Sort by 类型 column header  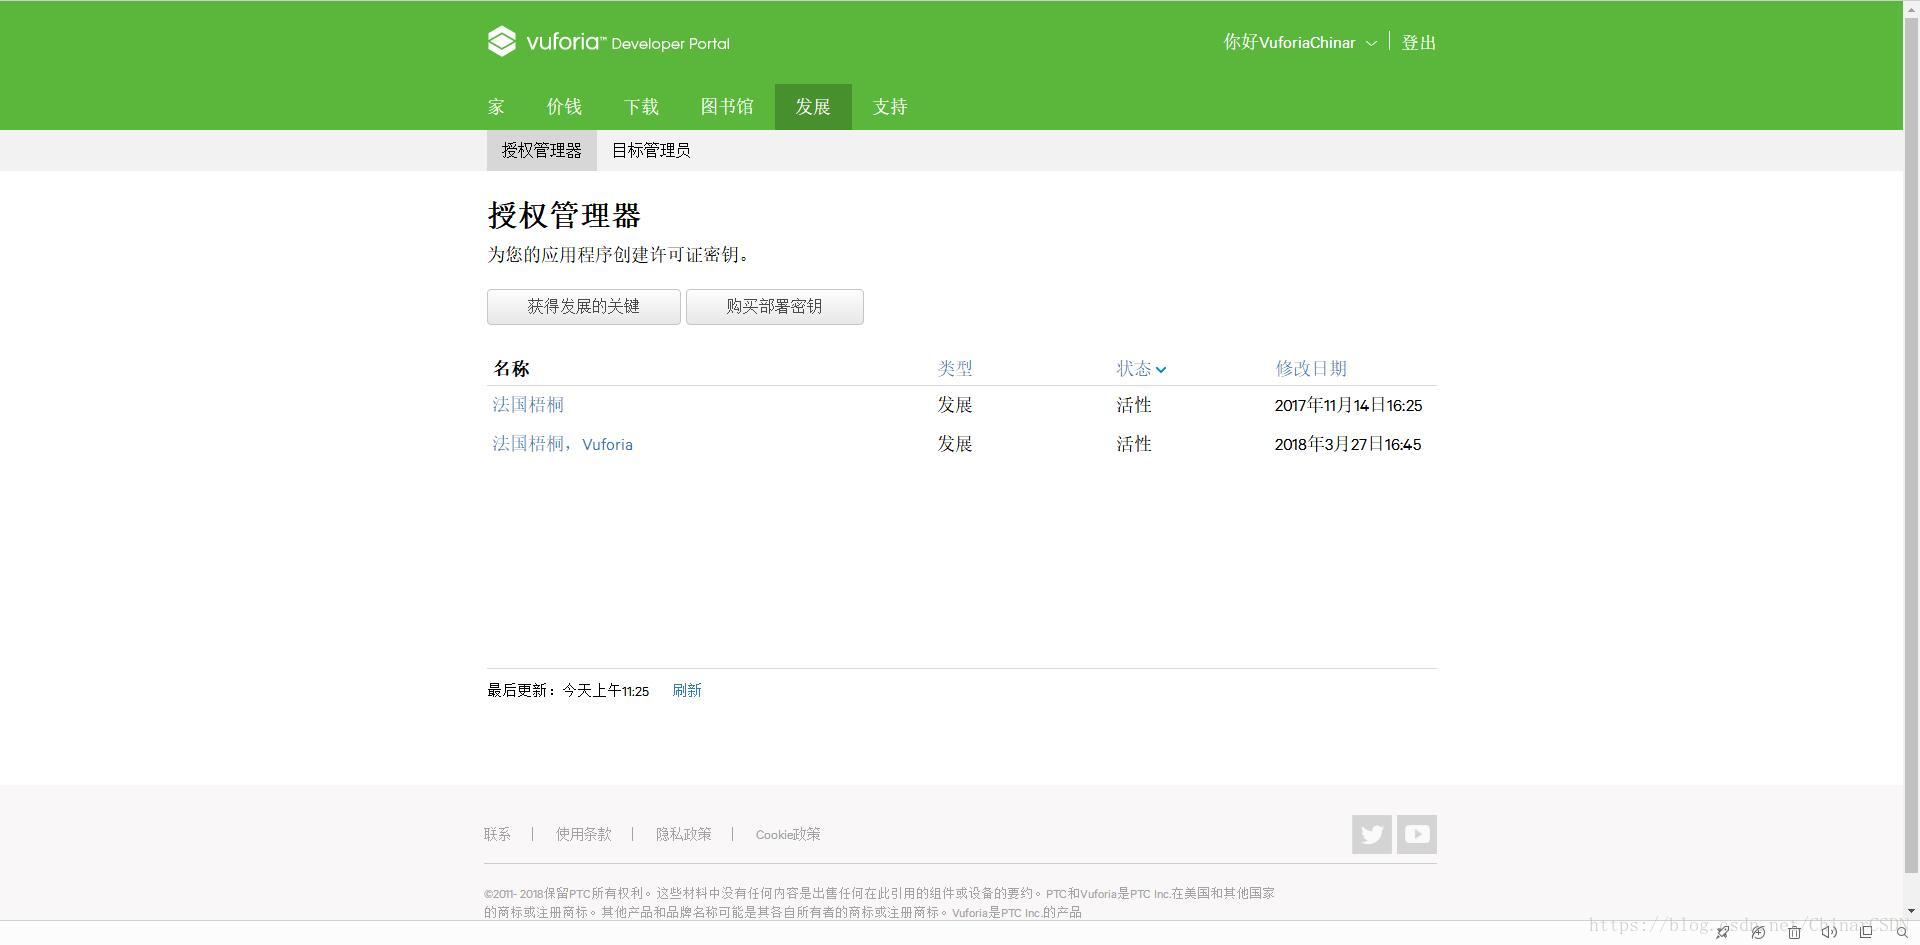955,368
